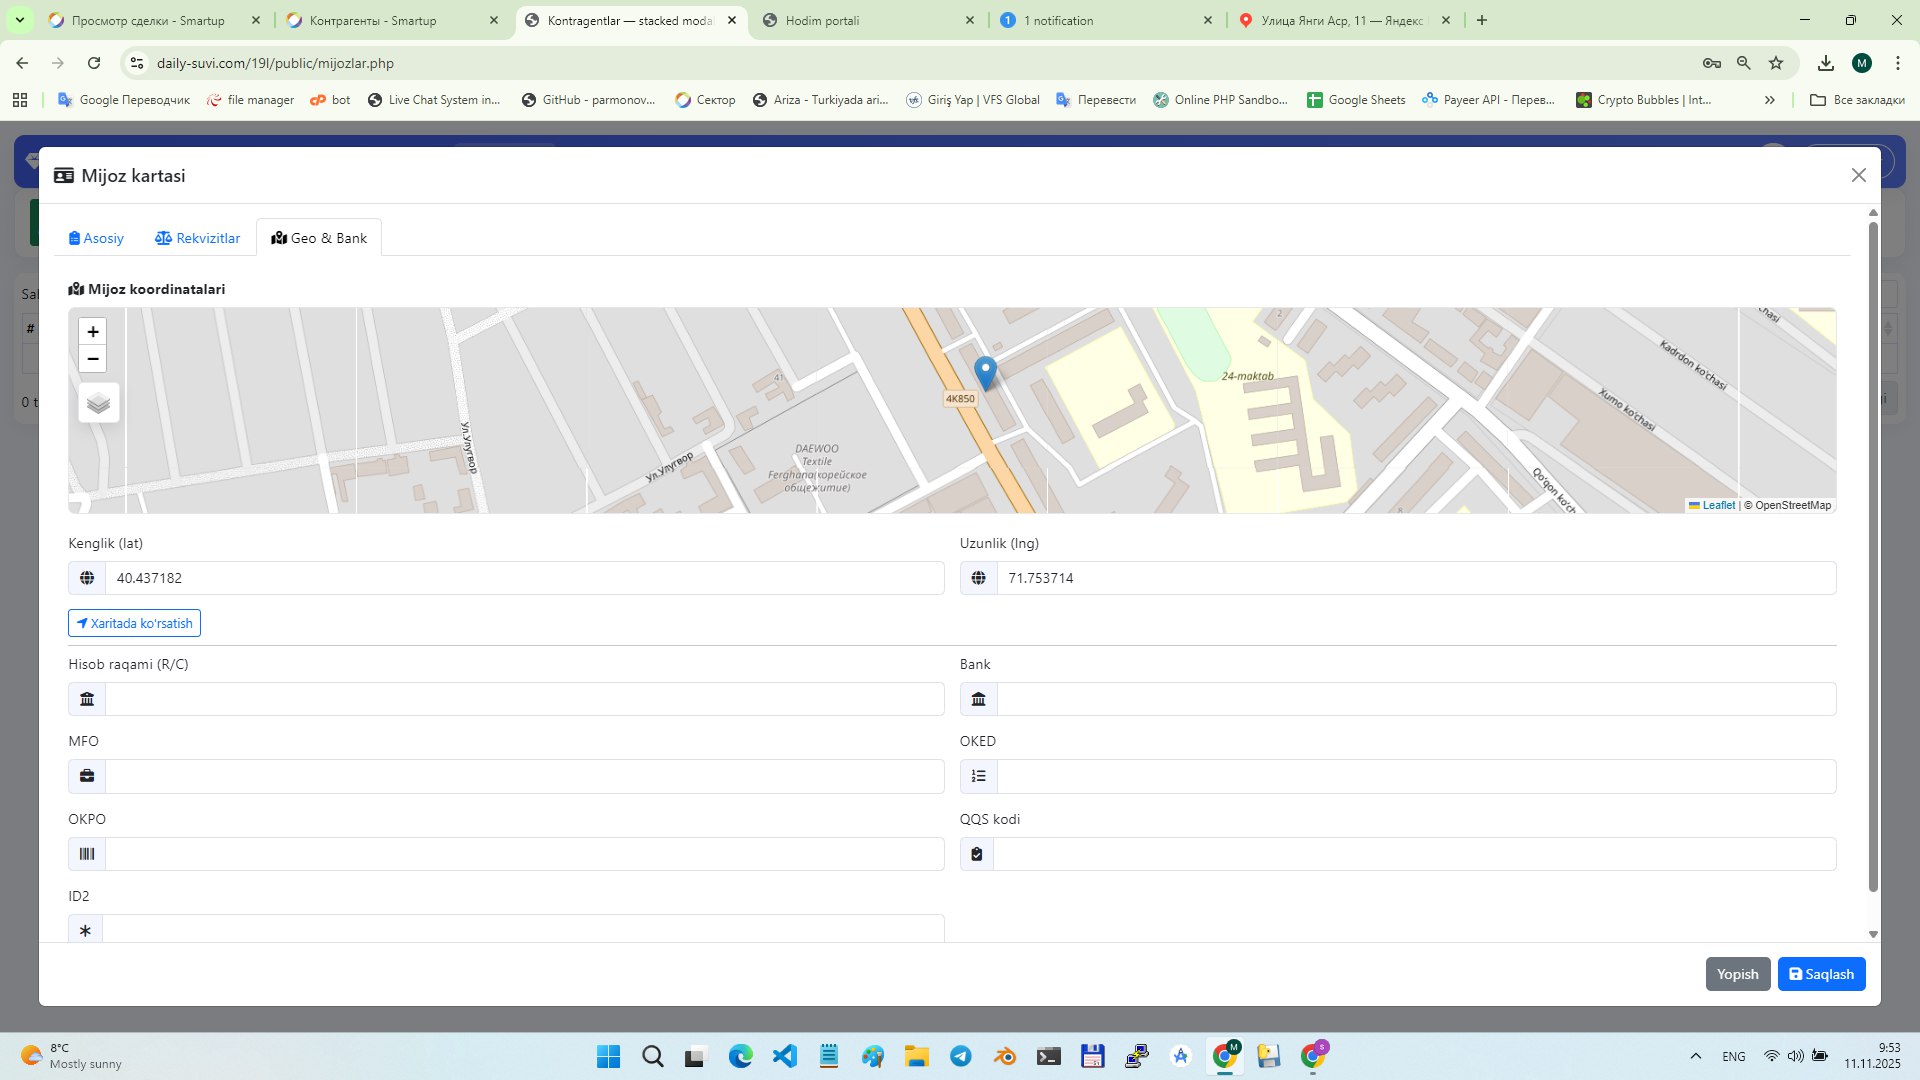The height and width of the screenshot is (1080, 1920).
Task: Open the Leaflet attribution link
Action: click(x=1718, y=505)
